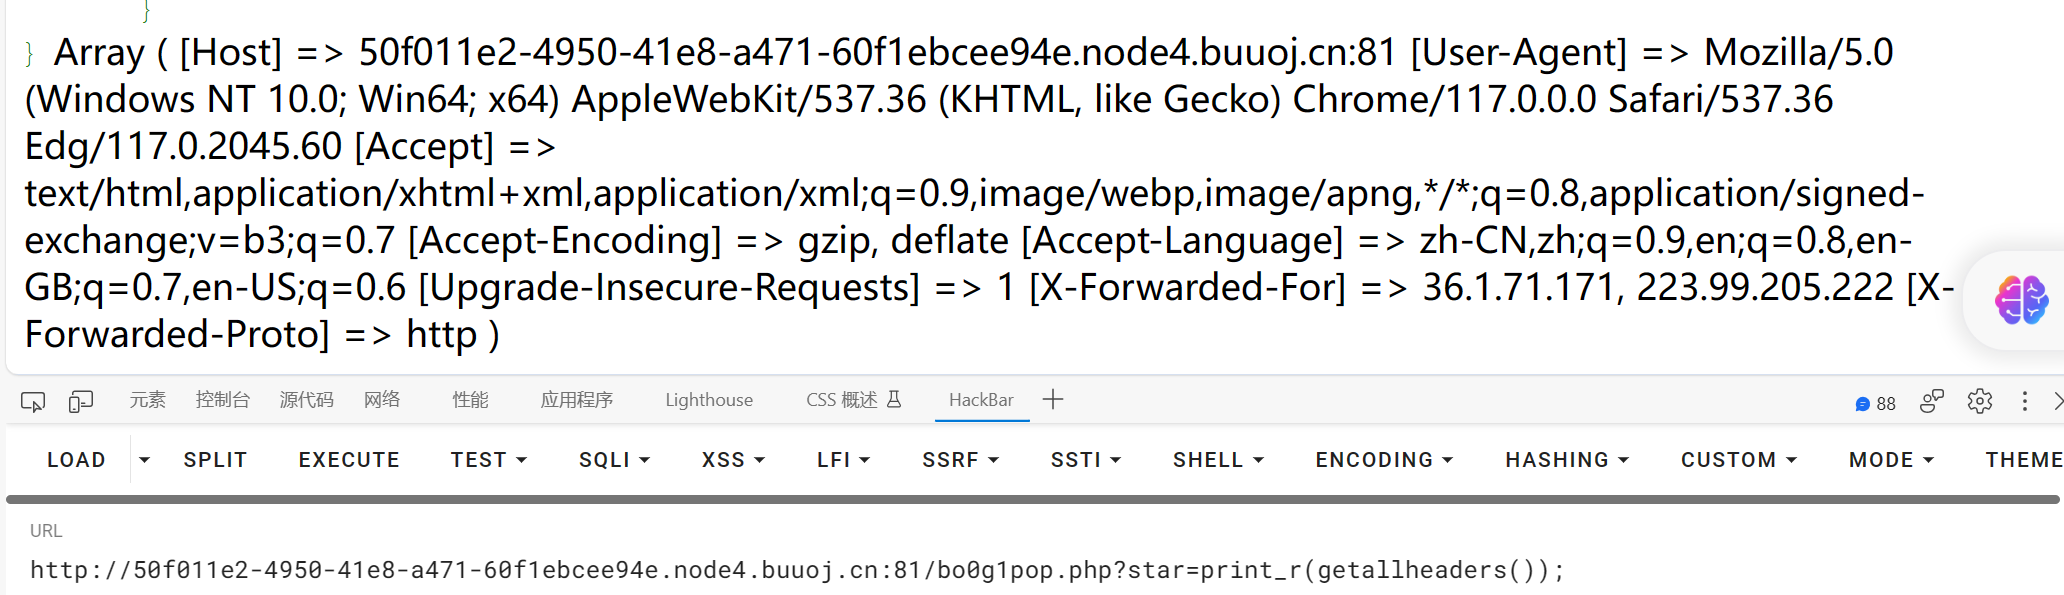
Task: Open the ENCODING dropdown menu
Action: tap(1384, 460)
